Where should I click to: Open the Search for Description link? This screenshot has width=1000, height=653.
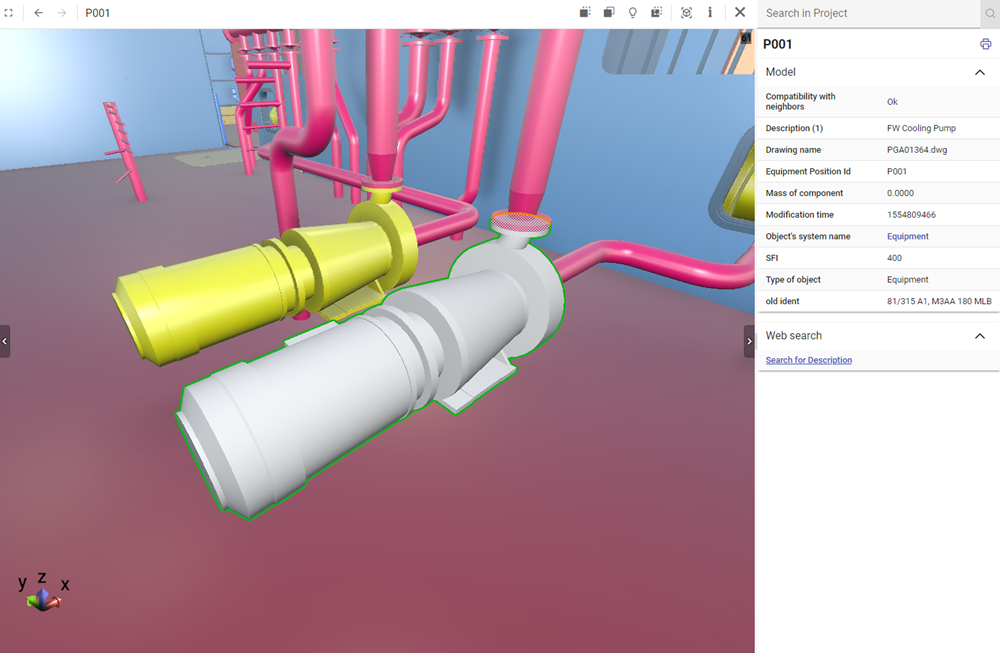809,360
